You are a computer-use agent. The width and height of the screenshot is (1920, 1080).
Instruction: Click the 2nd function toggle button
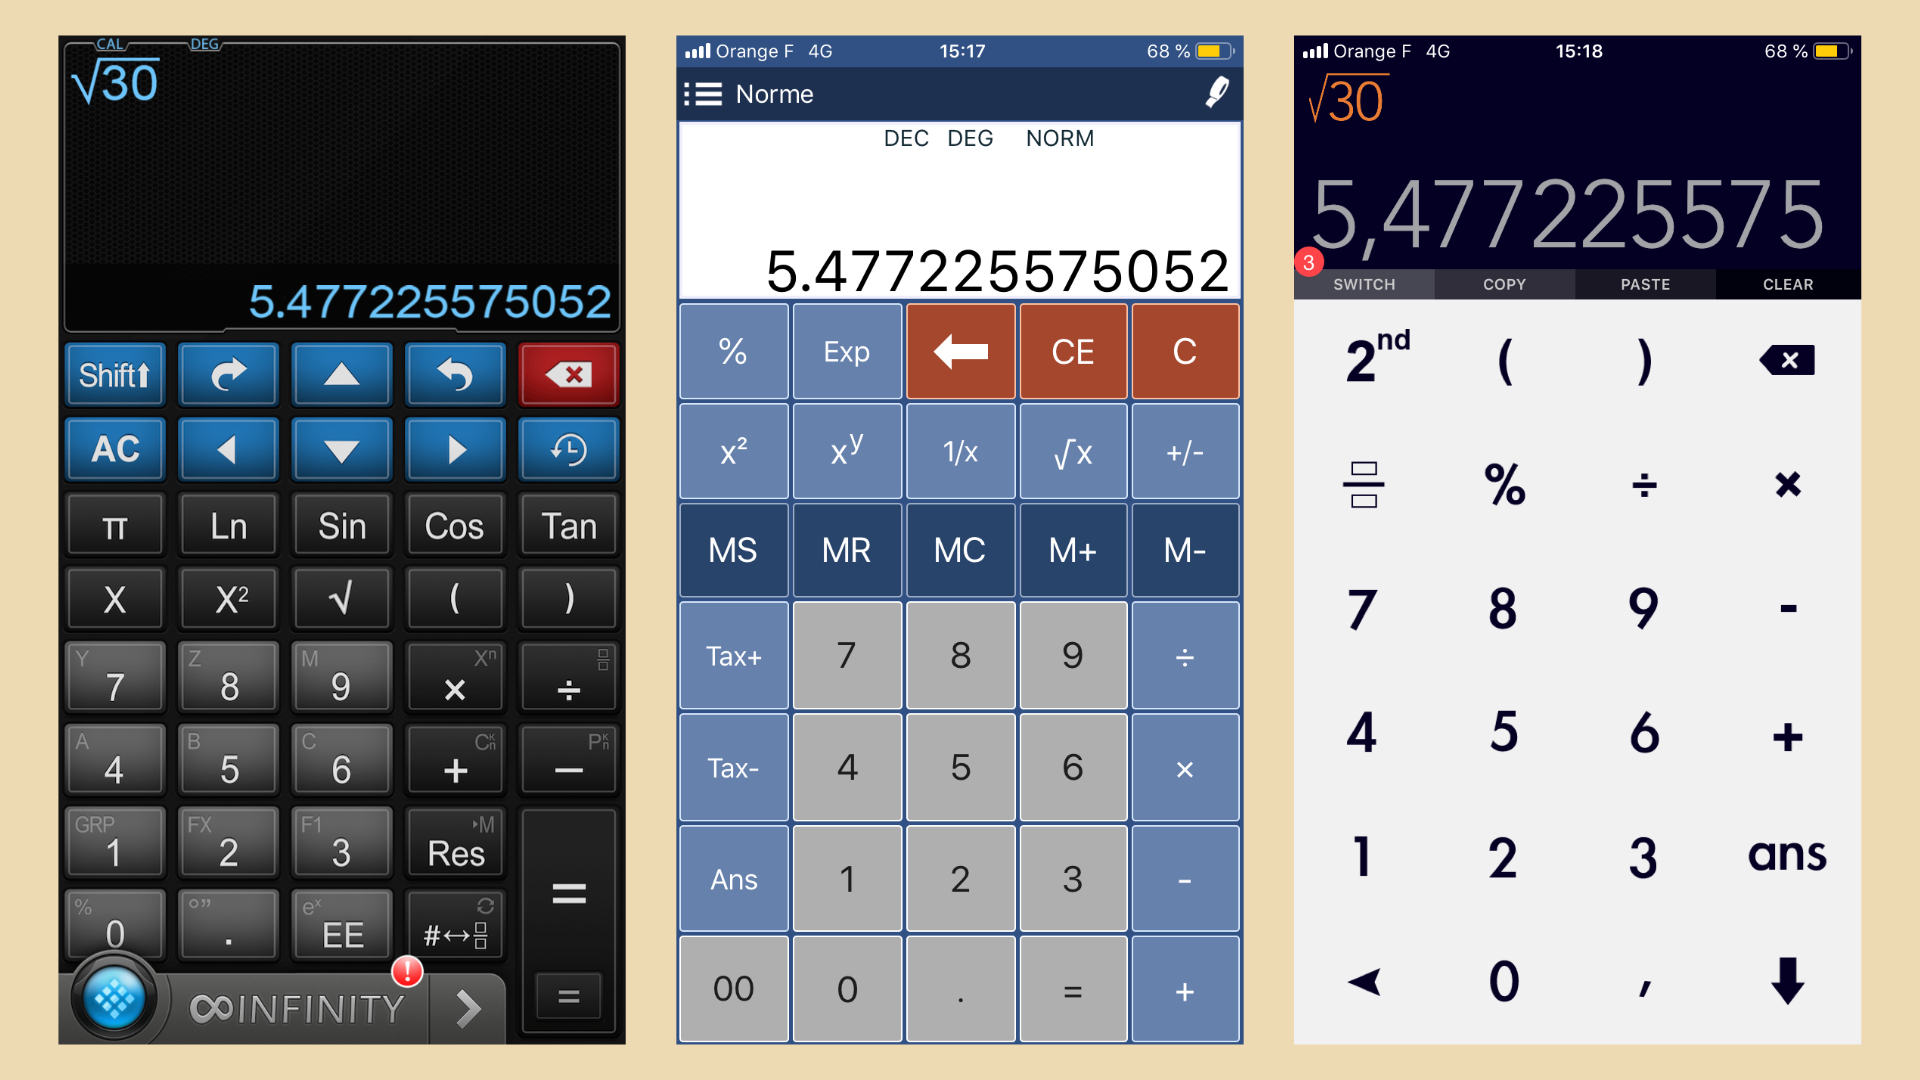point(1373,357)
